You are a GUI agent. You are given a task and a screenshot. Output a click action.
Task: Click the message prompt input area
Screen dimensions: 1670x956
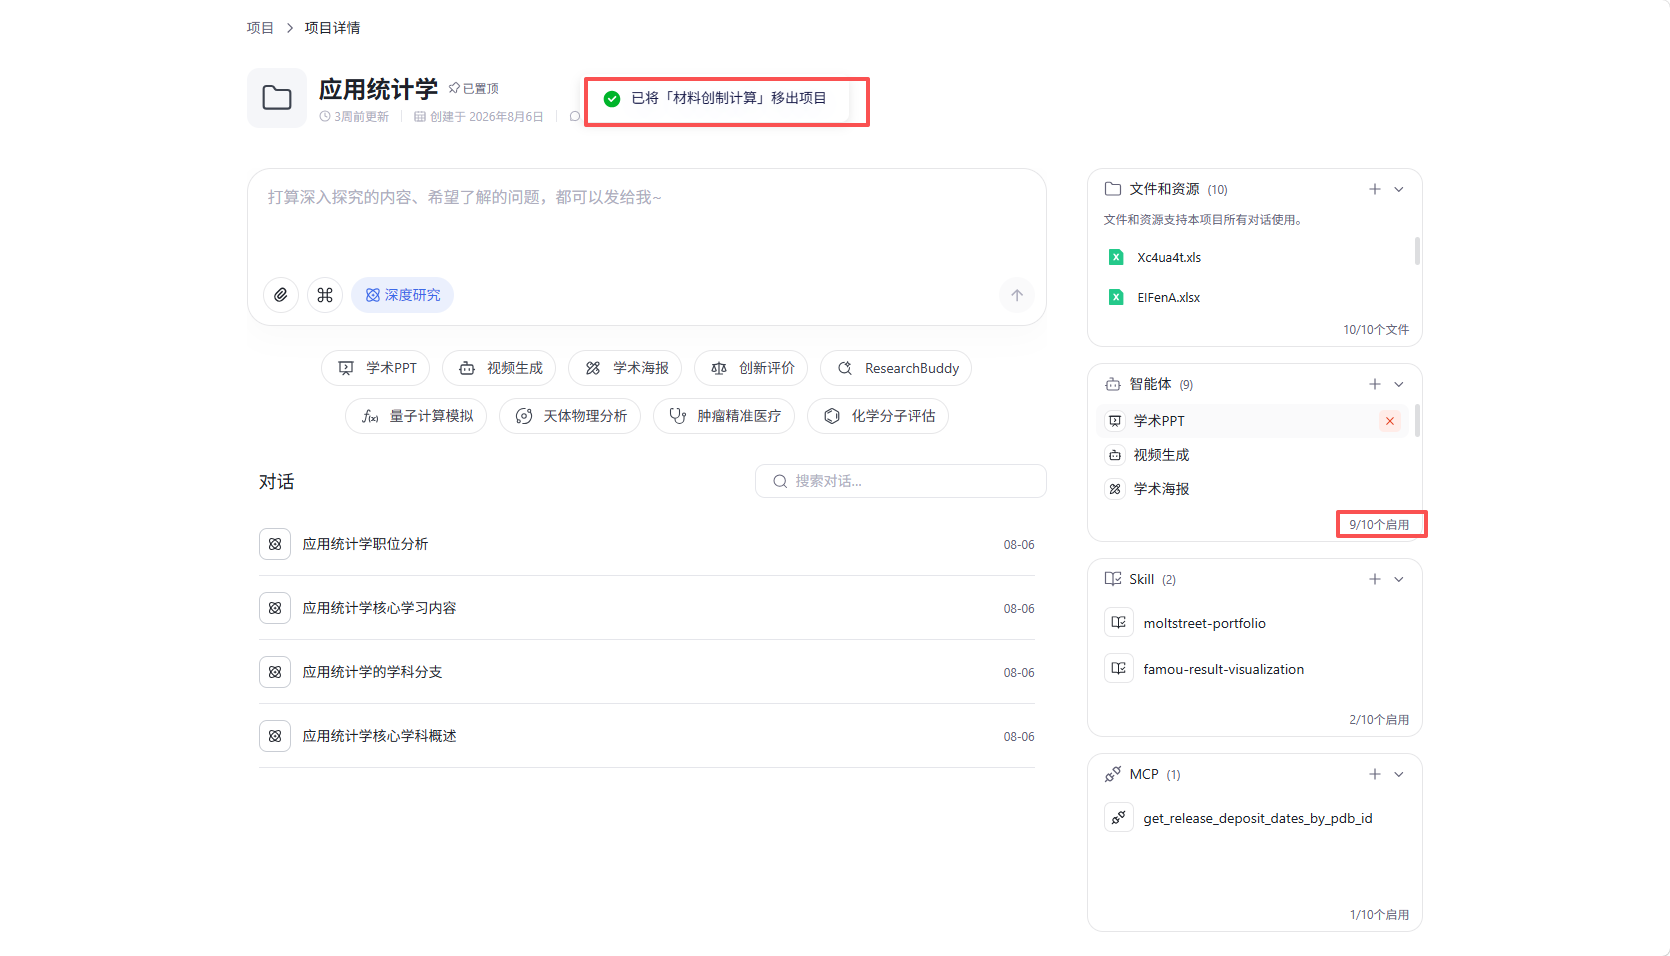tap(647, 220)
